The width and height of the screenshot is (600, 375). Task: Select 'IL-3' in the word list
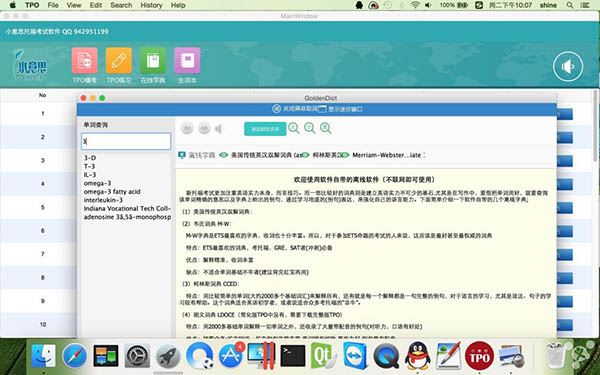tap(90, 174)
